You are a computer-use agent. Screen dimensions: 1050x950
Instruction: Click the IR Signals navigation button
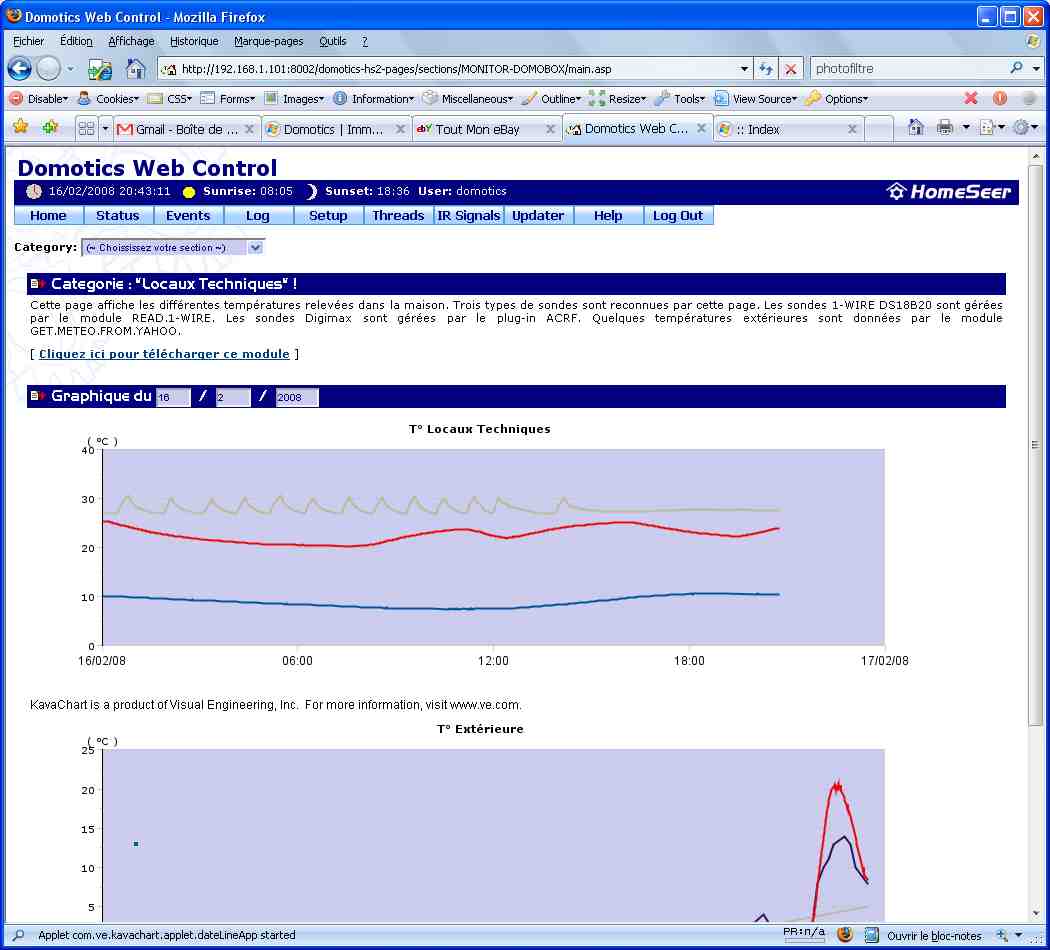(469, 216)
